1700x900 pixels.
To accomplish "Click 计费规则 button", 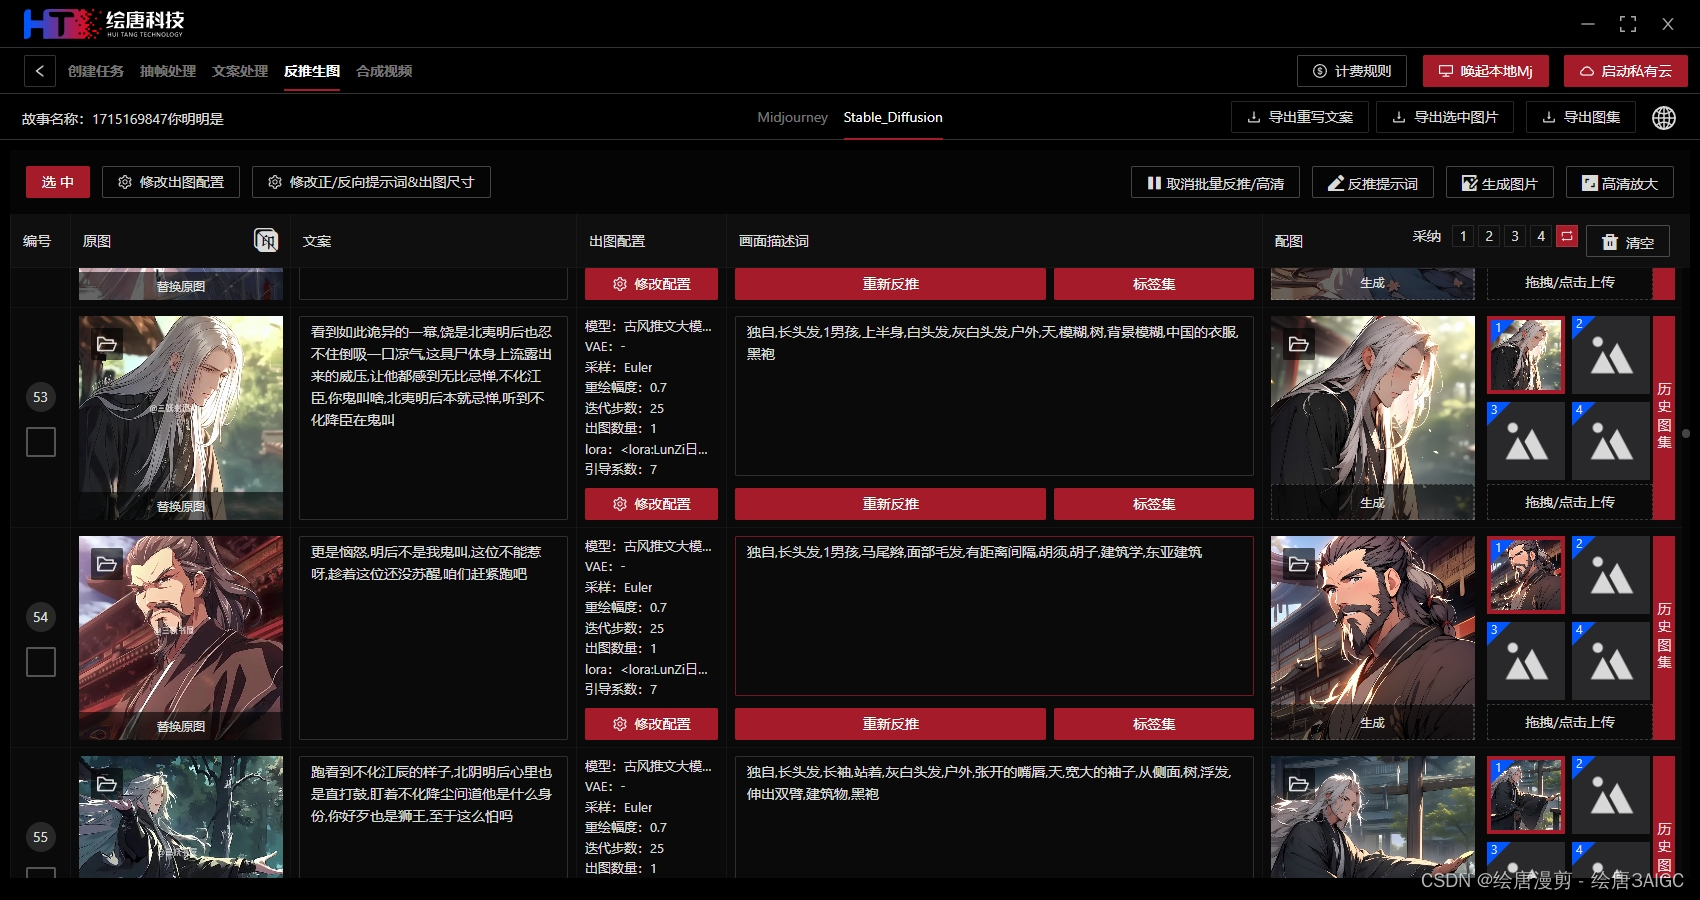I will (x=1352, y=71).
